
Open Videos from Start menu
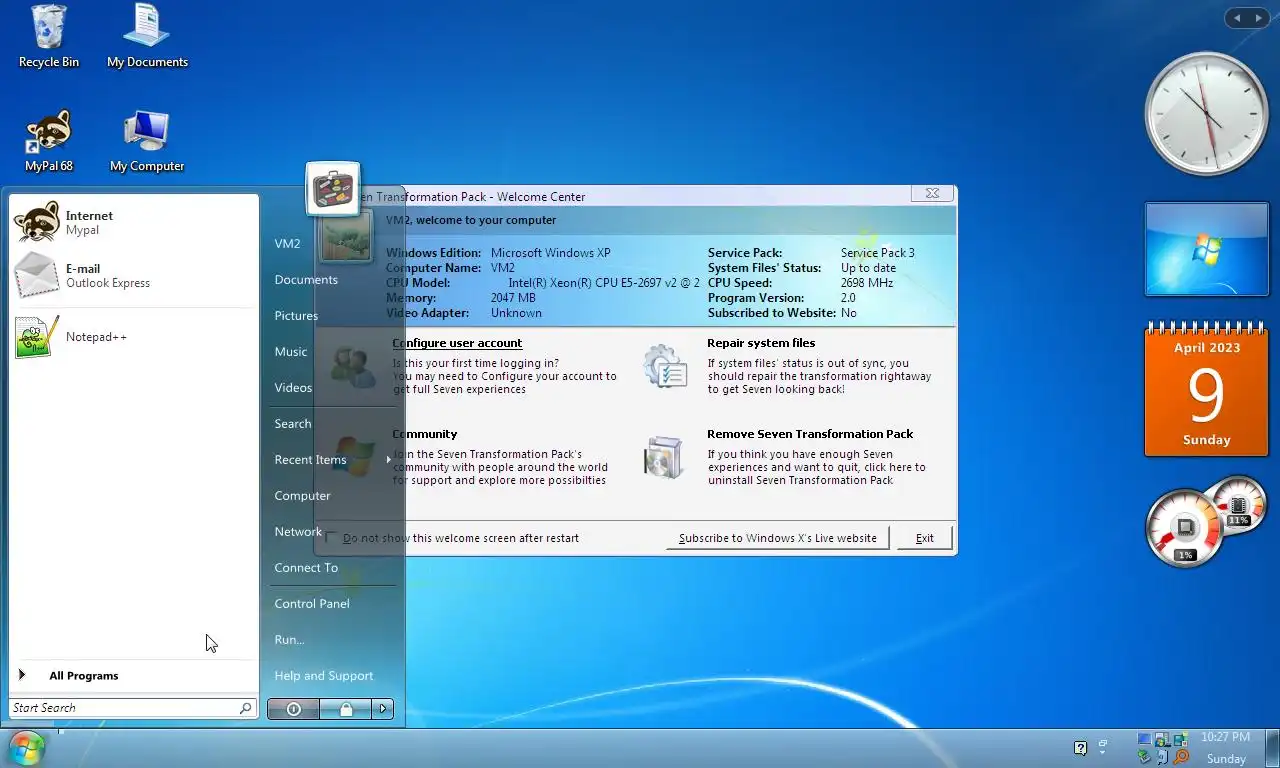(293, 387)
